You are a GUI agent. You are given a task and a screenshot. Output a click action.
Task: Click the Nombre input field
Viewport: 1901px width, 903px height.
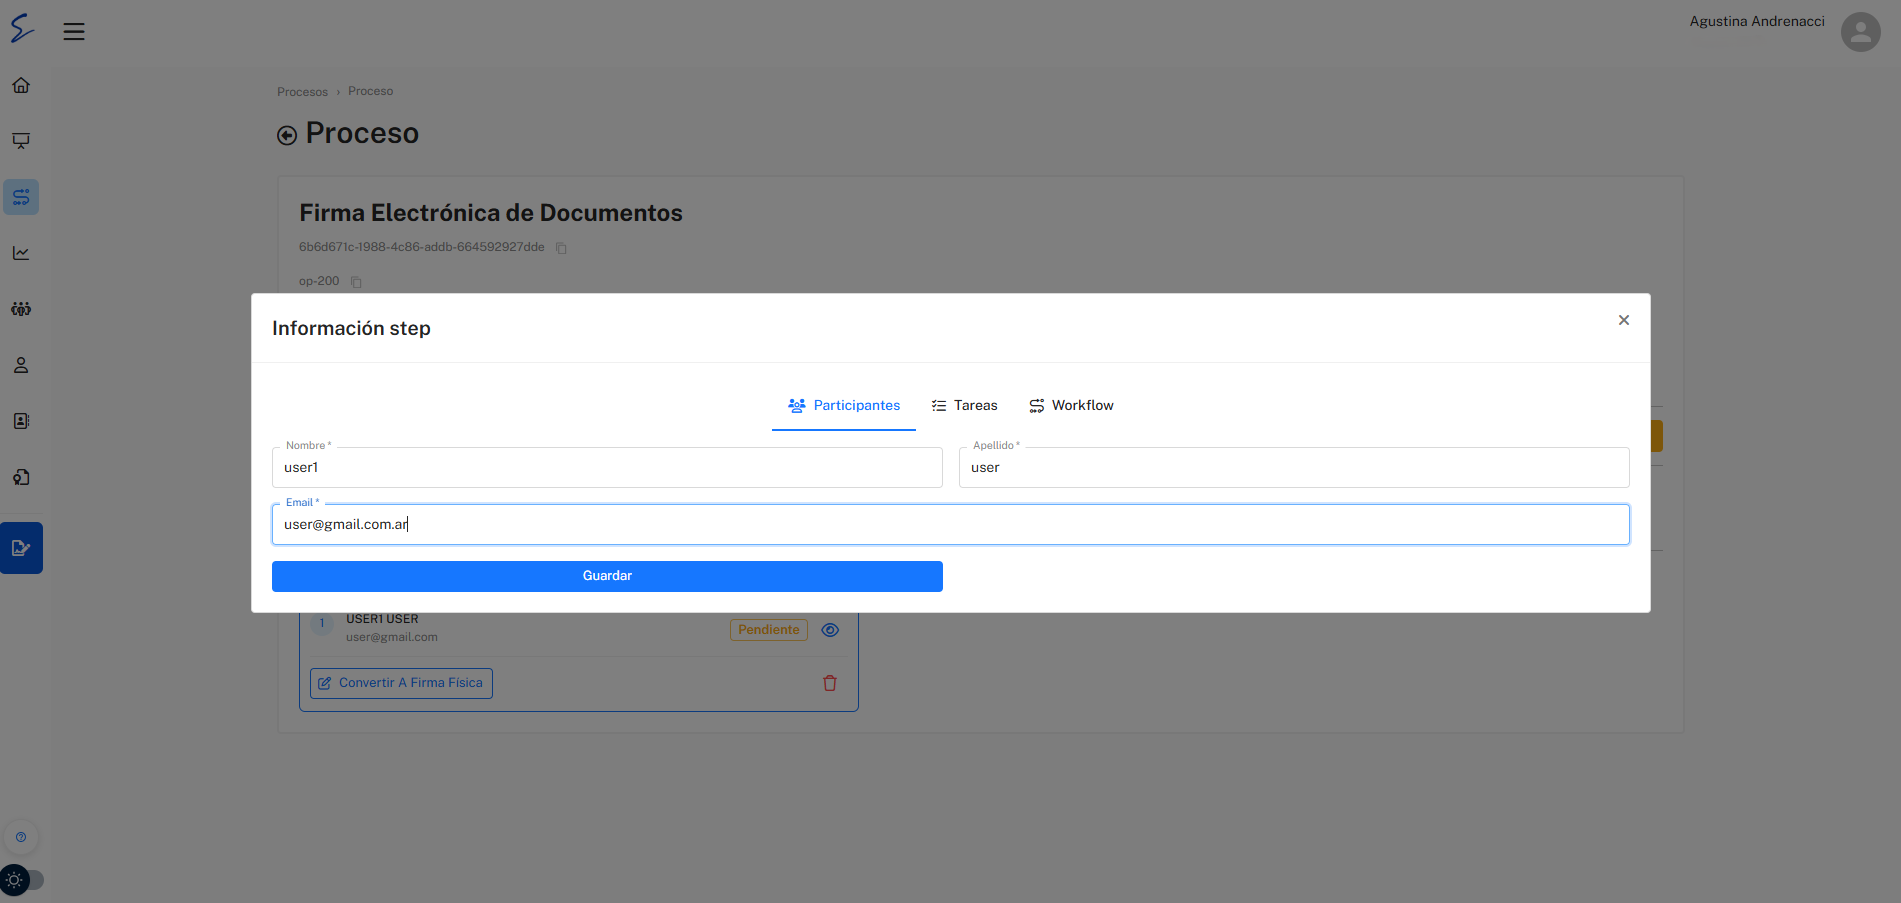(607, 467)
